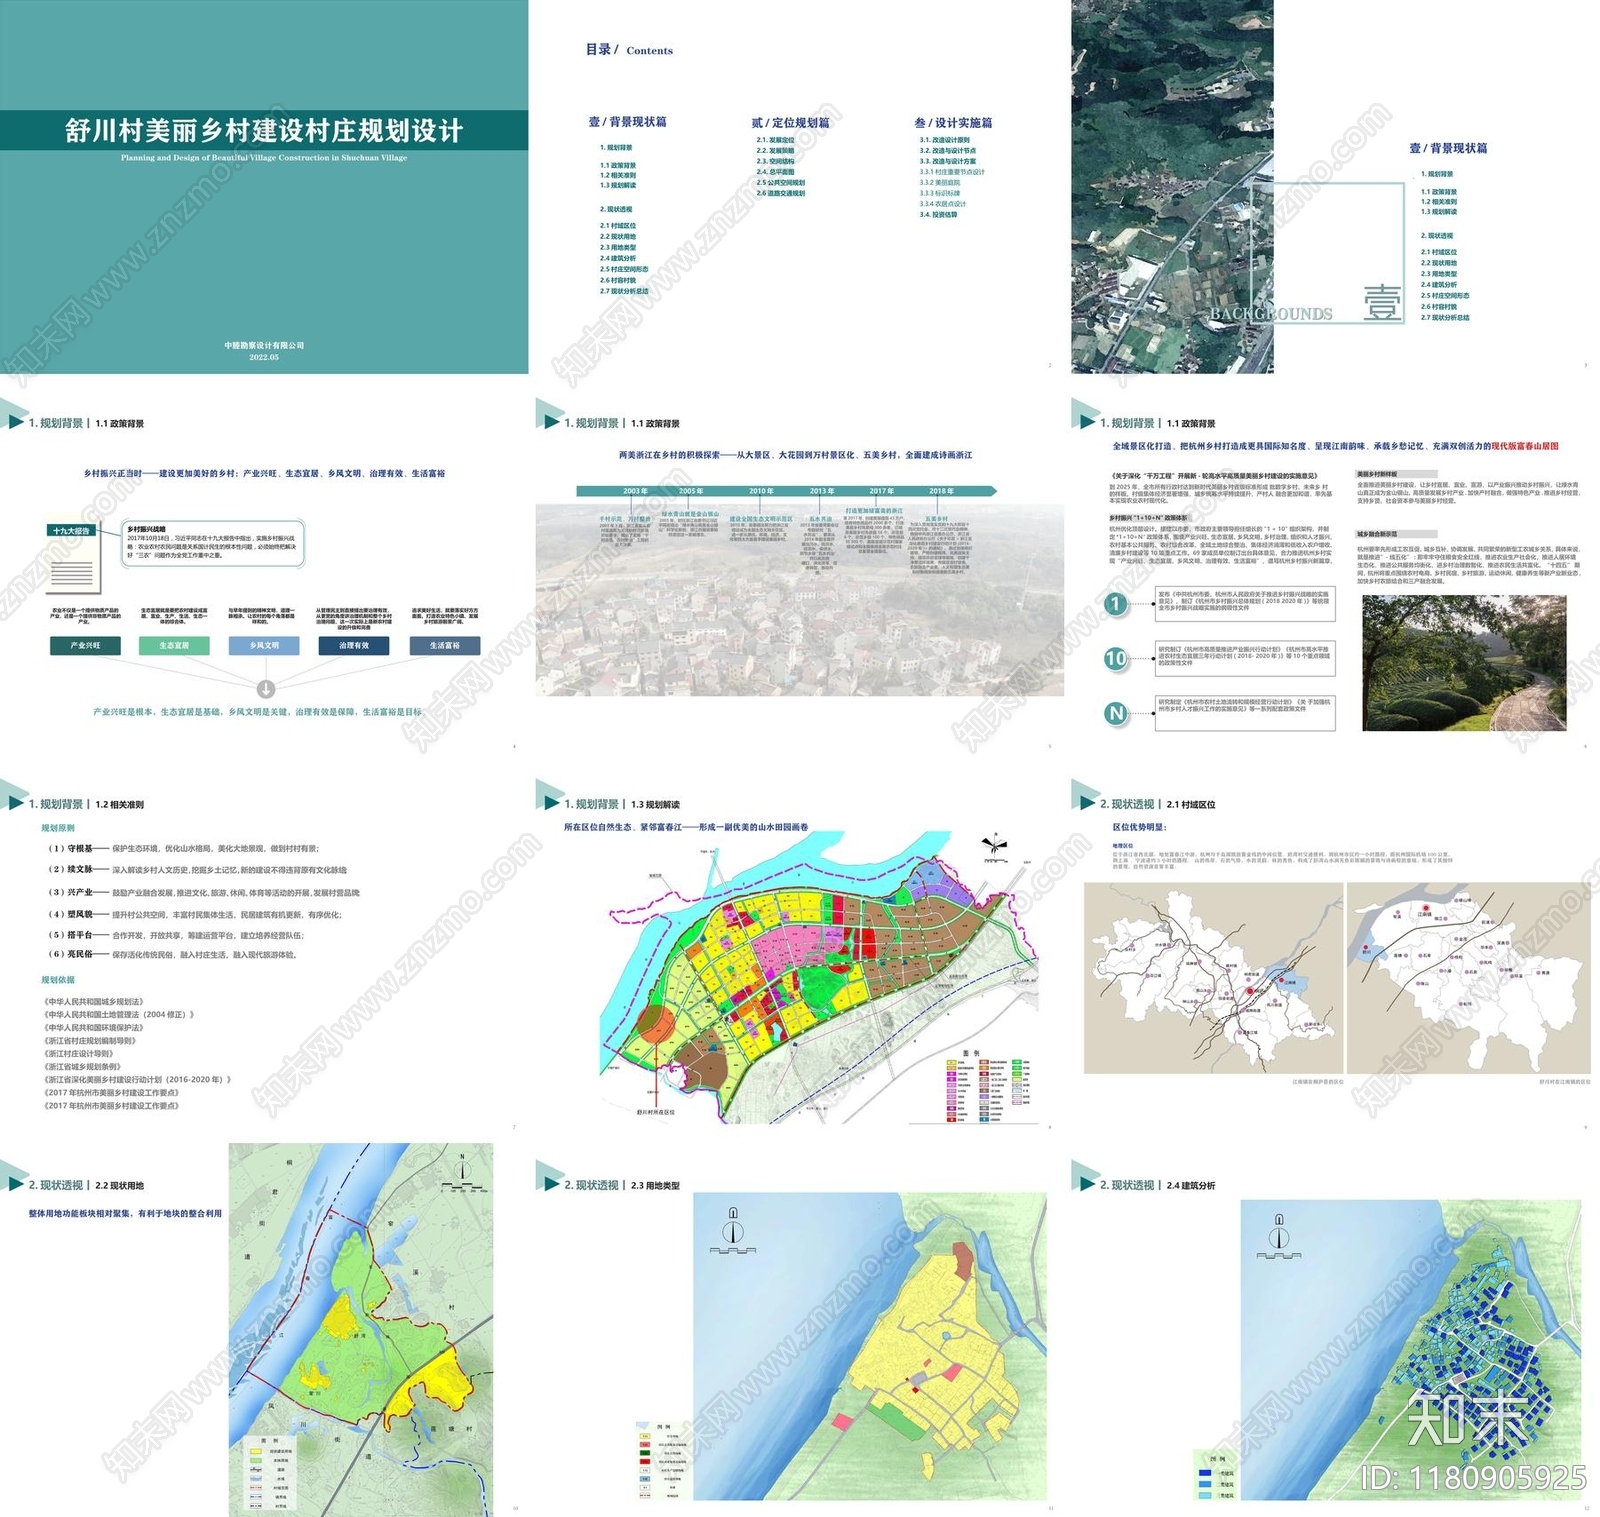Viewport: 1600px width, 1517px height.
Task: Select the 1.3 规划解读 slide heading
Action: coord(655,804)
